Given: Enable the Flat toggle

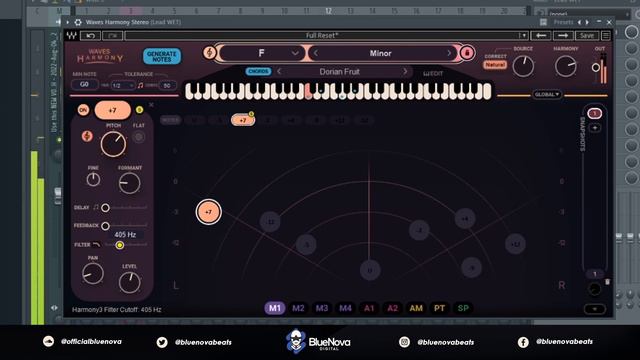Looking at the screenshot, I should [x=139, y=137].
